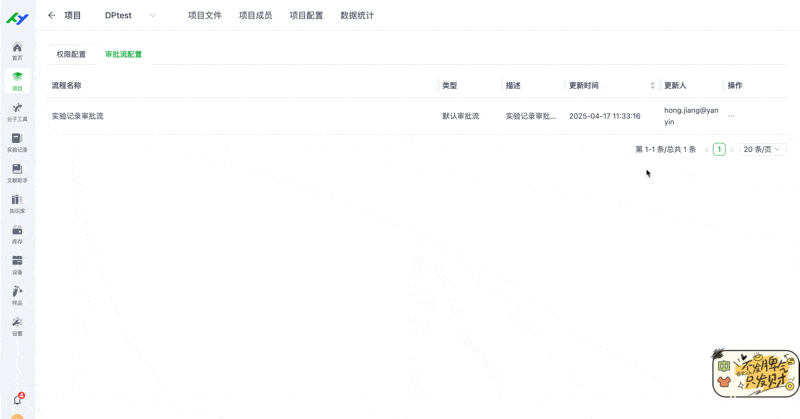The image size is (800, 419).
Task: Go to page 1 in pagination
Action: [x=719, y=150]
